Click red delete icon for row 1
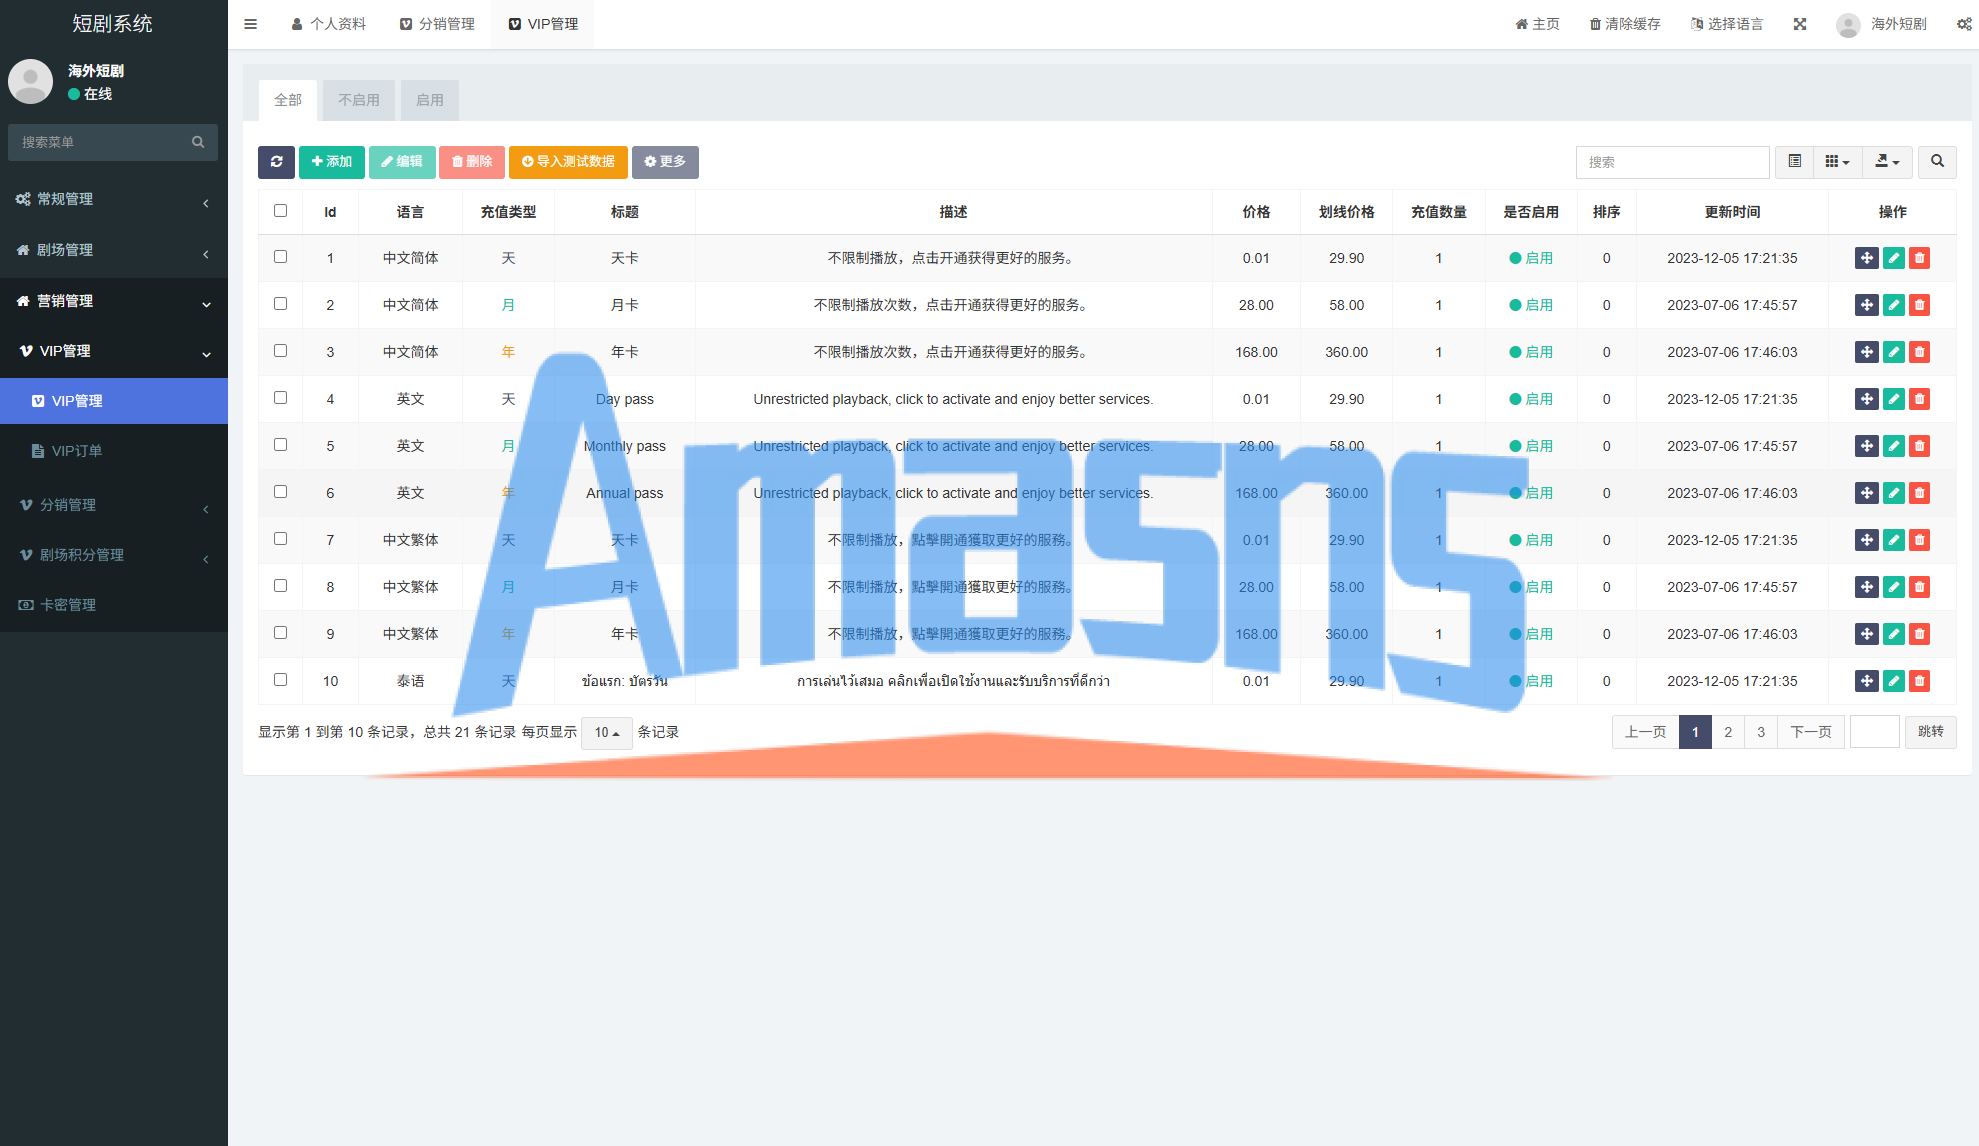Screen dimensions: 1979x1146 (1919, 258)
